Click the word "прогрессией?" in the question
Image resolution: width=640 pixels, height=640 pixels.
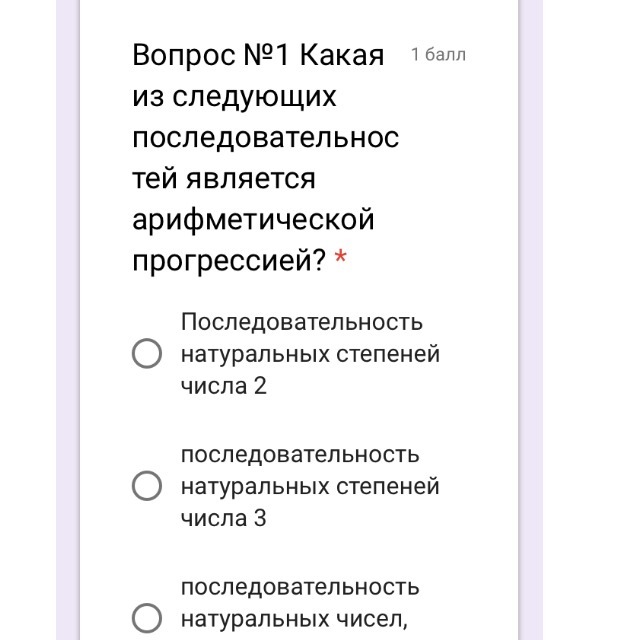click(229, 260)
